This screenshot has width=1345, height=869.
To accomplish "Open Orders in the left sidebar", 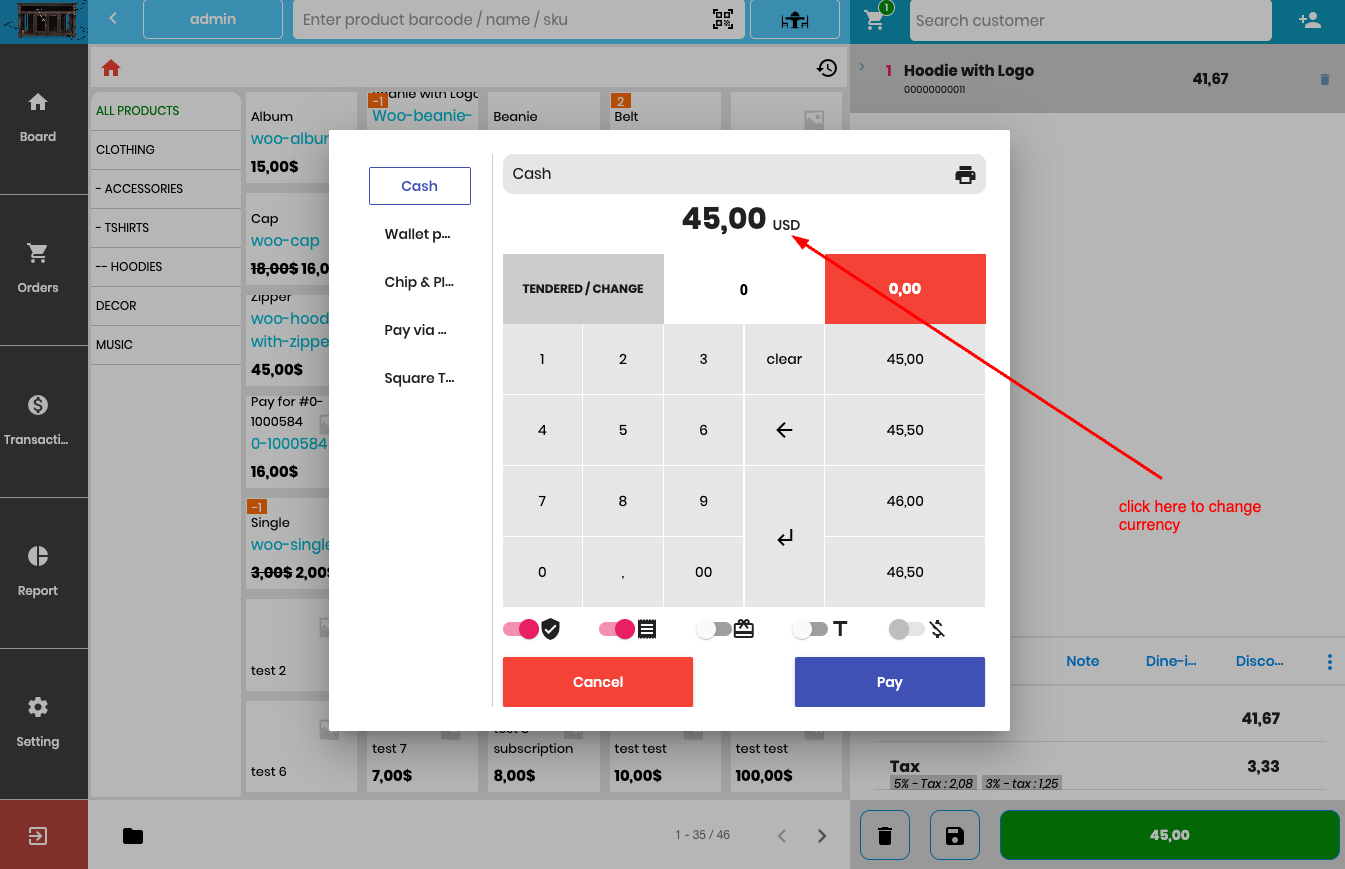I will (x=38, y=269).
